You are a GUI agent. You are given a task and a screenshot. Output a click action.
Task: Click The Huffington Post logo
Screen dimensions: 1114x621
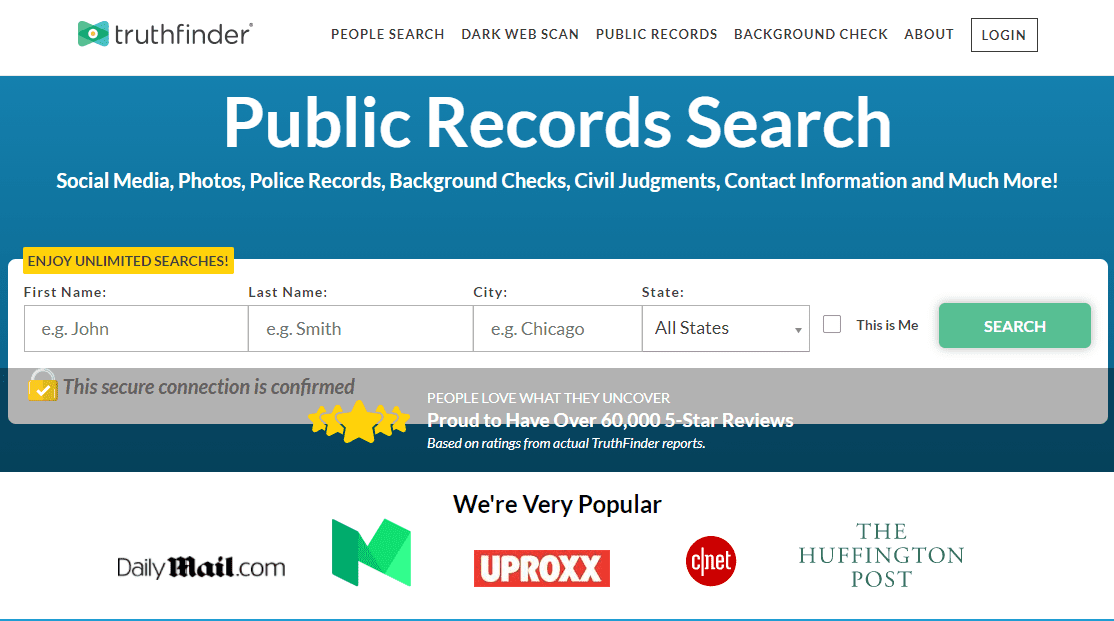(x=880, y=555)
